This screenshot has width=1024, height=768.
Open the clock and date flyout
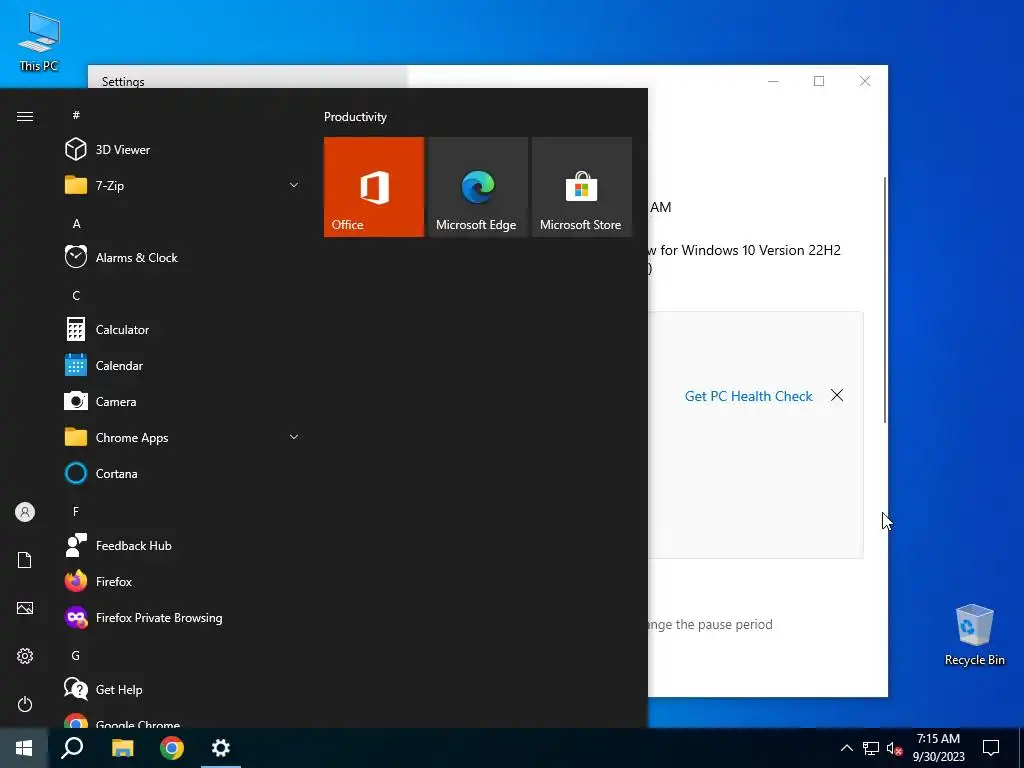938,748
